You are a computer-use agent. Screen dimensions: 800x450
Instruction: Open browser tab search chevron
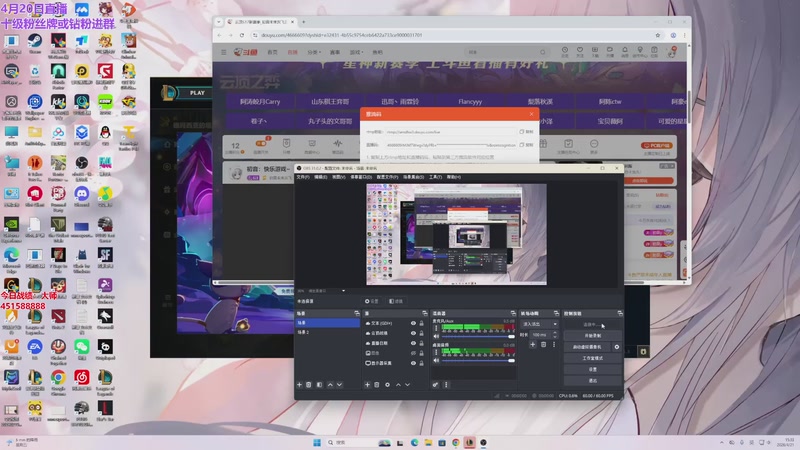[x=219, y=22]
